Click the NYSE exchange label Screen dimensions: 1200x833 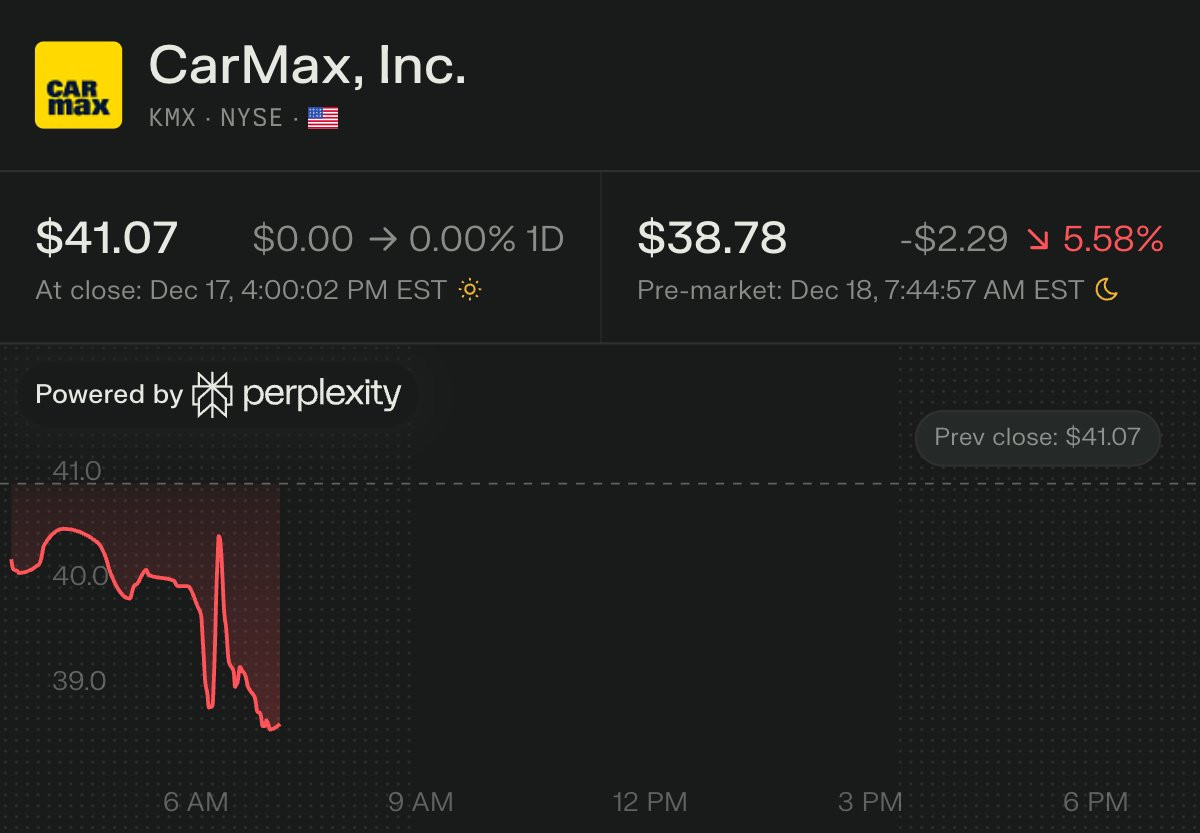[251, 118]
